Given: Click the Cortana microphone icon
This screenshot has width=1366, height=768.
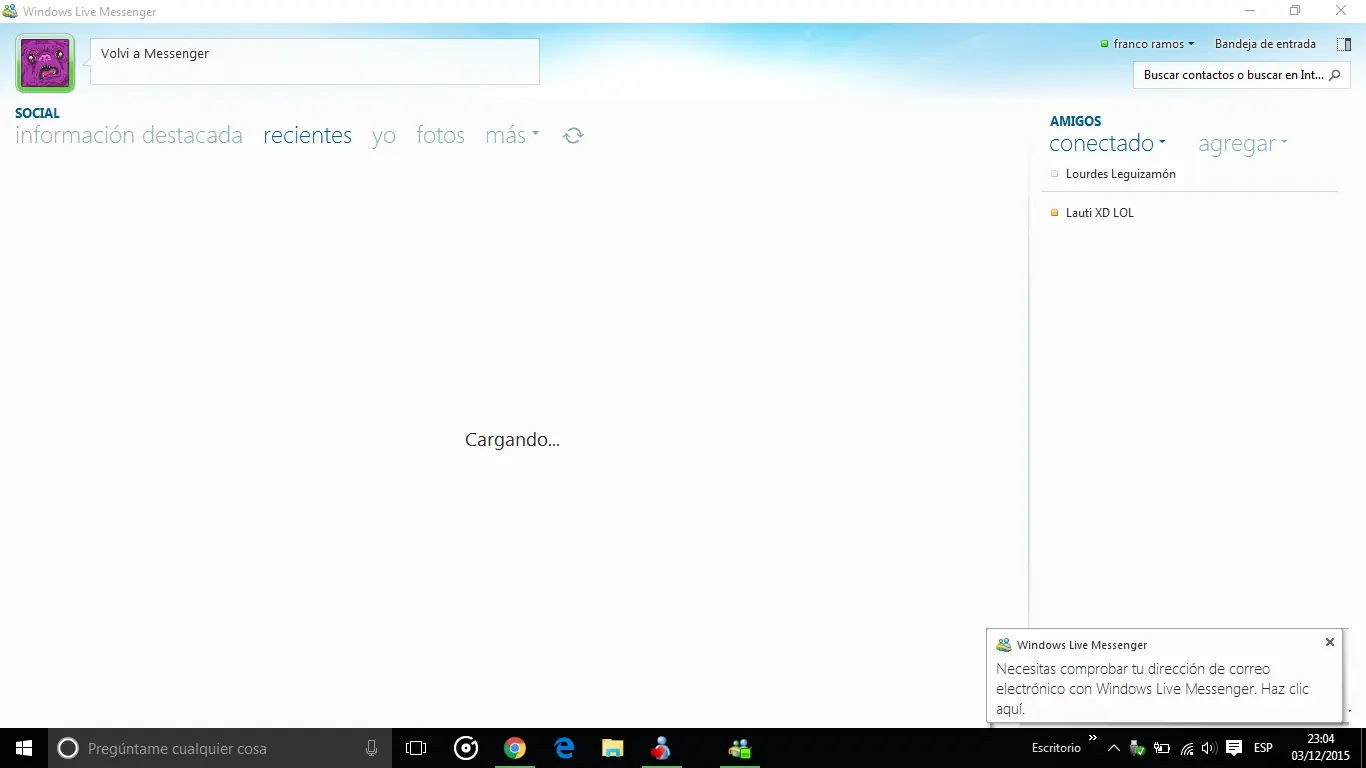Looking at the screenshot, I should [372, 748].
